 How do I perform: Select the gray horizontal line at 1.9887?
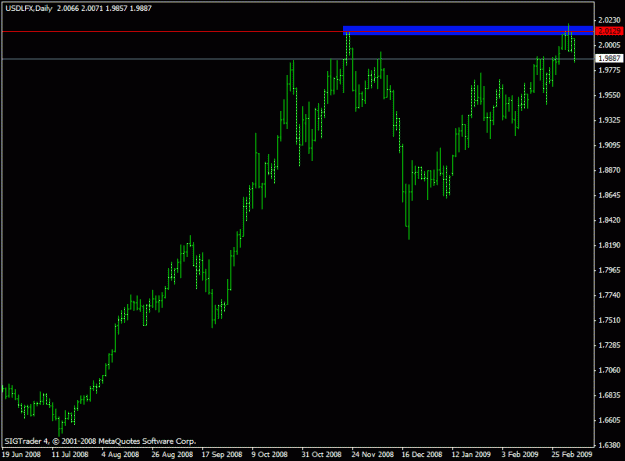(x=298, y=59)
